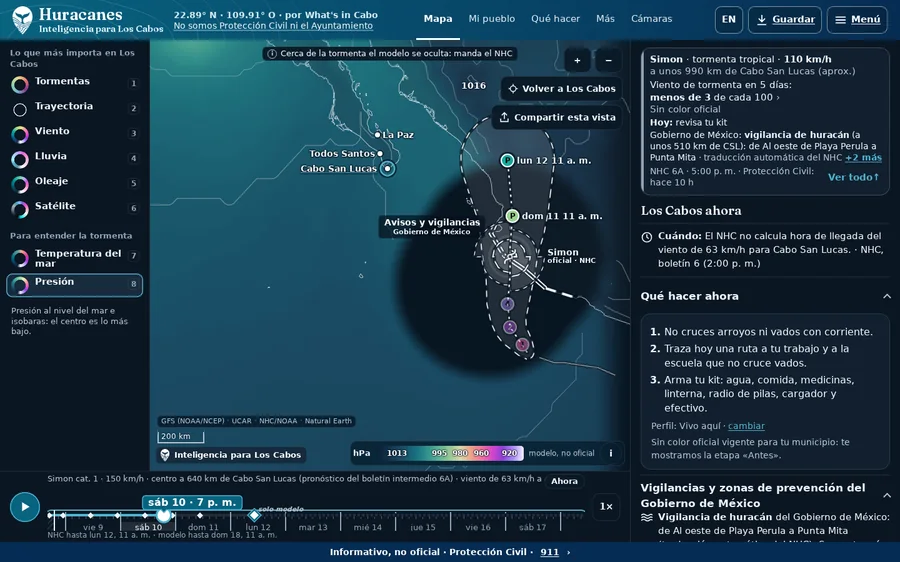Image resolution: width=900 pixels, height=562 pixels.
Task: Click the Guardar download button
Action: click(785, 20)
